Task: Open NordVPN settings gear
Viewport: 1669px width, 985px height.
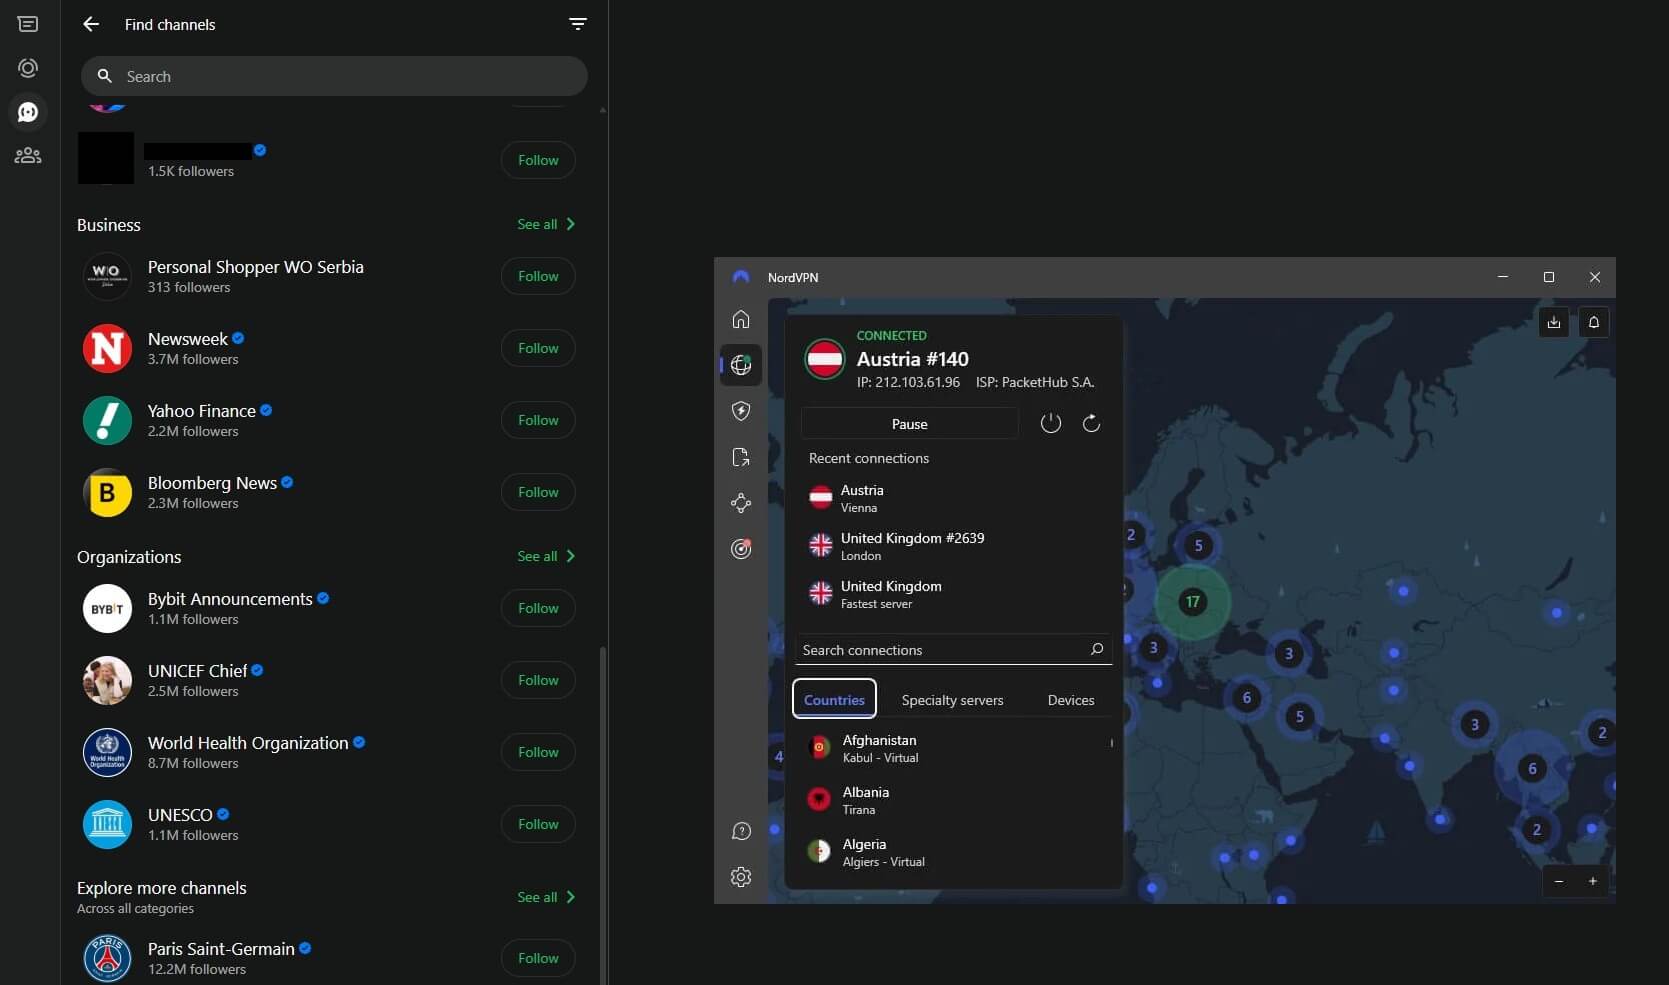Action: pyautogui.click(x=741, y=877)
